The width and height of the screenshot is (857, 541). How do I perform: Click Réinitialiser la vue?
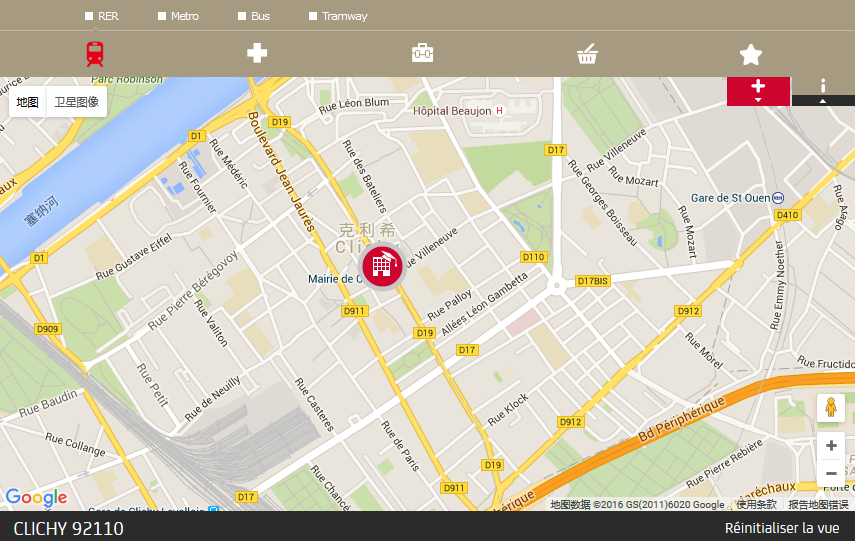(782, 528)
